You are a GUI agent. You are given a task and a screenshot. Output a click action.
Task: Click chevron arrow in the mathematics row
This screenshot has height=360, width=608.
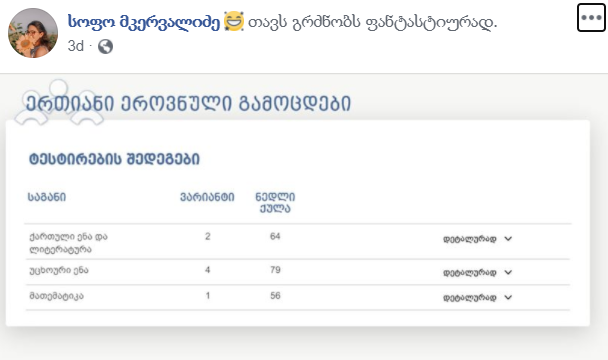click(508, 298)
